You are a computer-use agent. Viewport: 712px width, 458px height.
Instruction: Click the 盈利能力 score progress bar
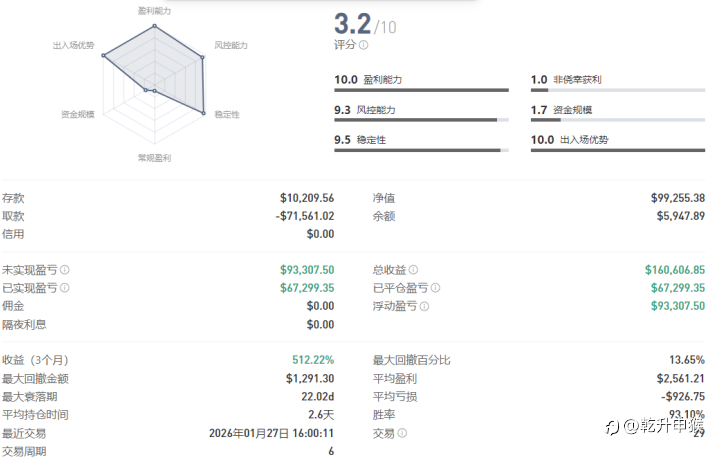point(421,90)
